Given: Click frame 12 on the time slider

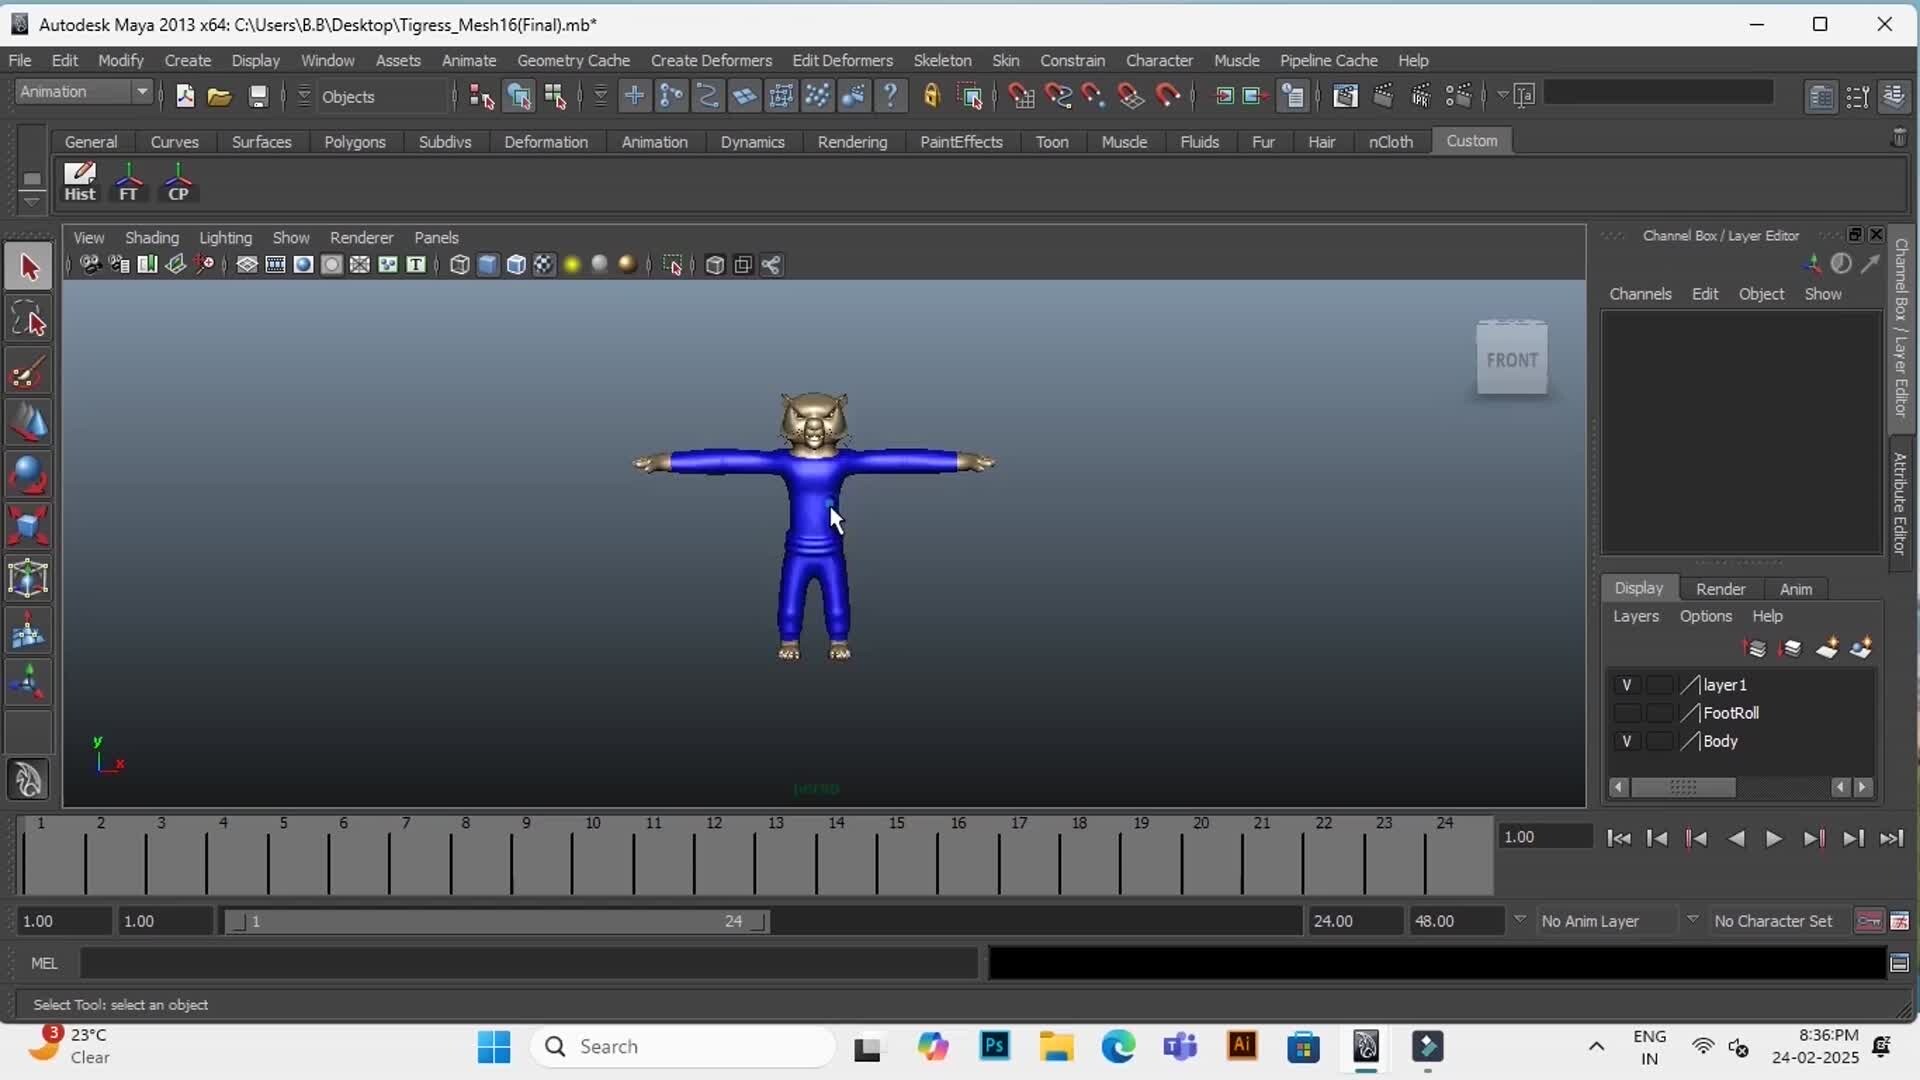Looking at the screenshot, I should 696,858.
